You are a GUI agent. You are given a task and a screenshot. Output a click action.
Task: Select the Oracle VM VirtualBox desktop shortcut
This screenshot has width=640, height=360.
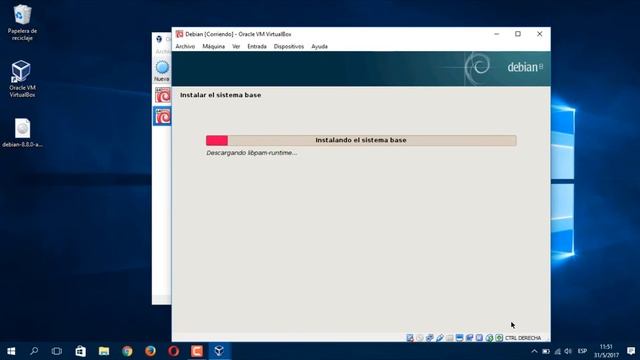pyautogui.click(x=22, y=78)
